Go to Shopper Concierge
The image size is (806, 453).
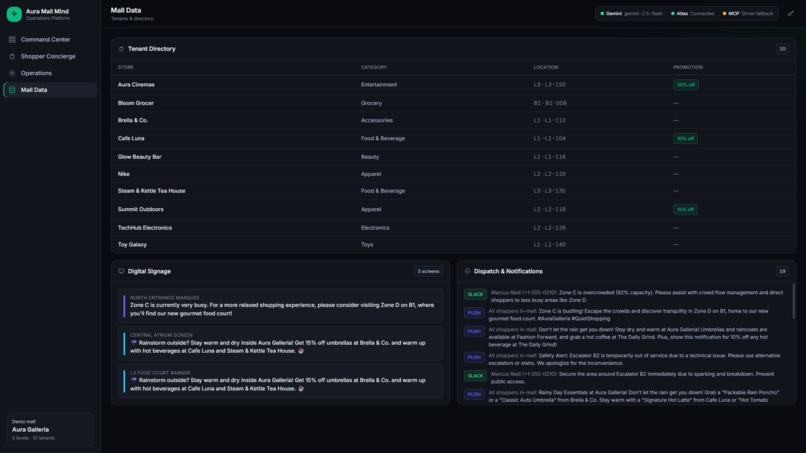[x=50, y=57]
